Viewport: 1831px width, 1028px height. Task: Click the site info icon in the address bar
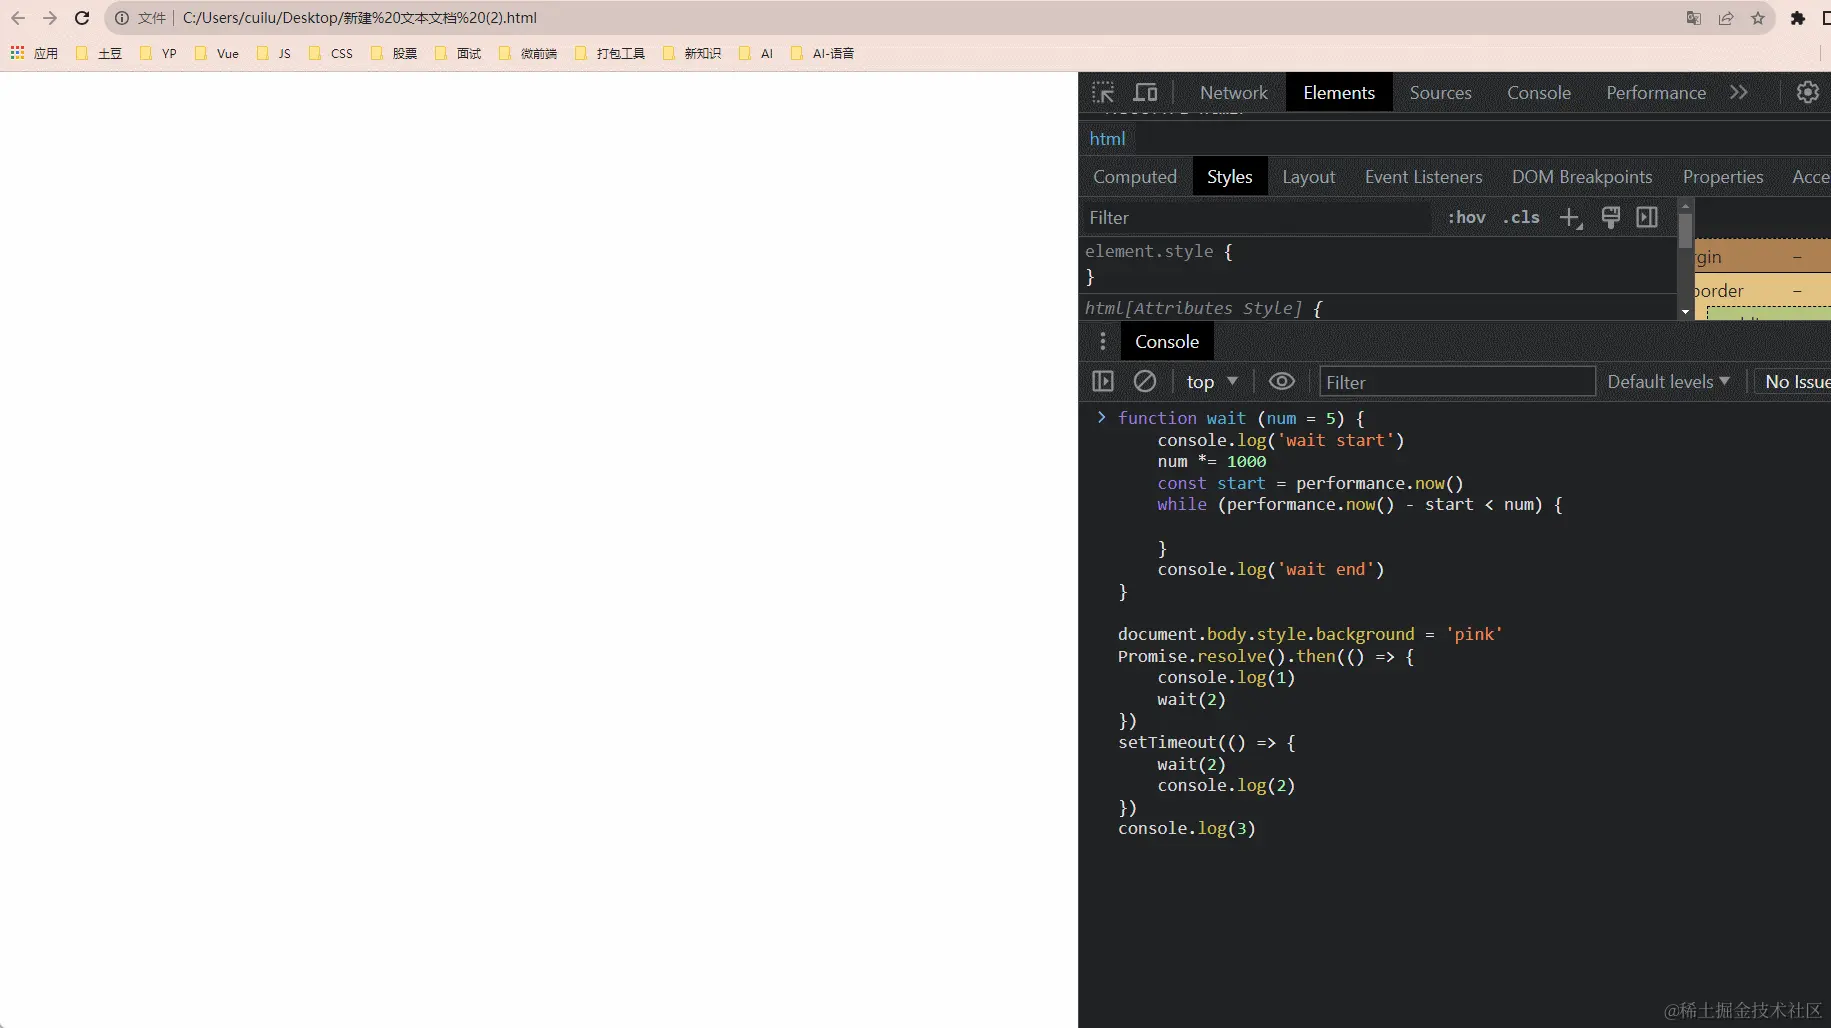[x=122, y=18]
